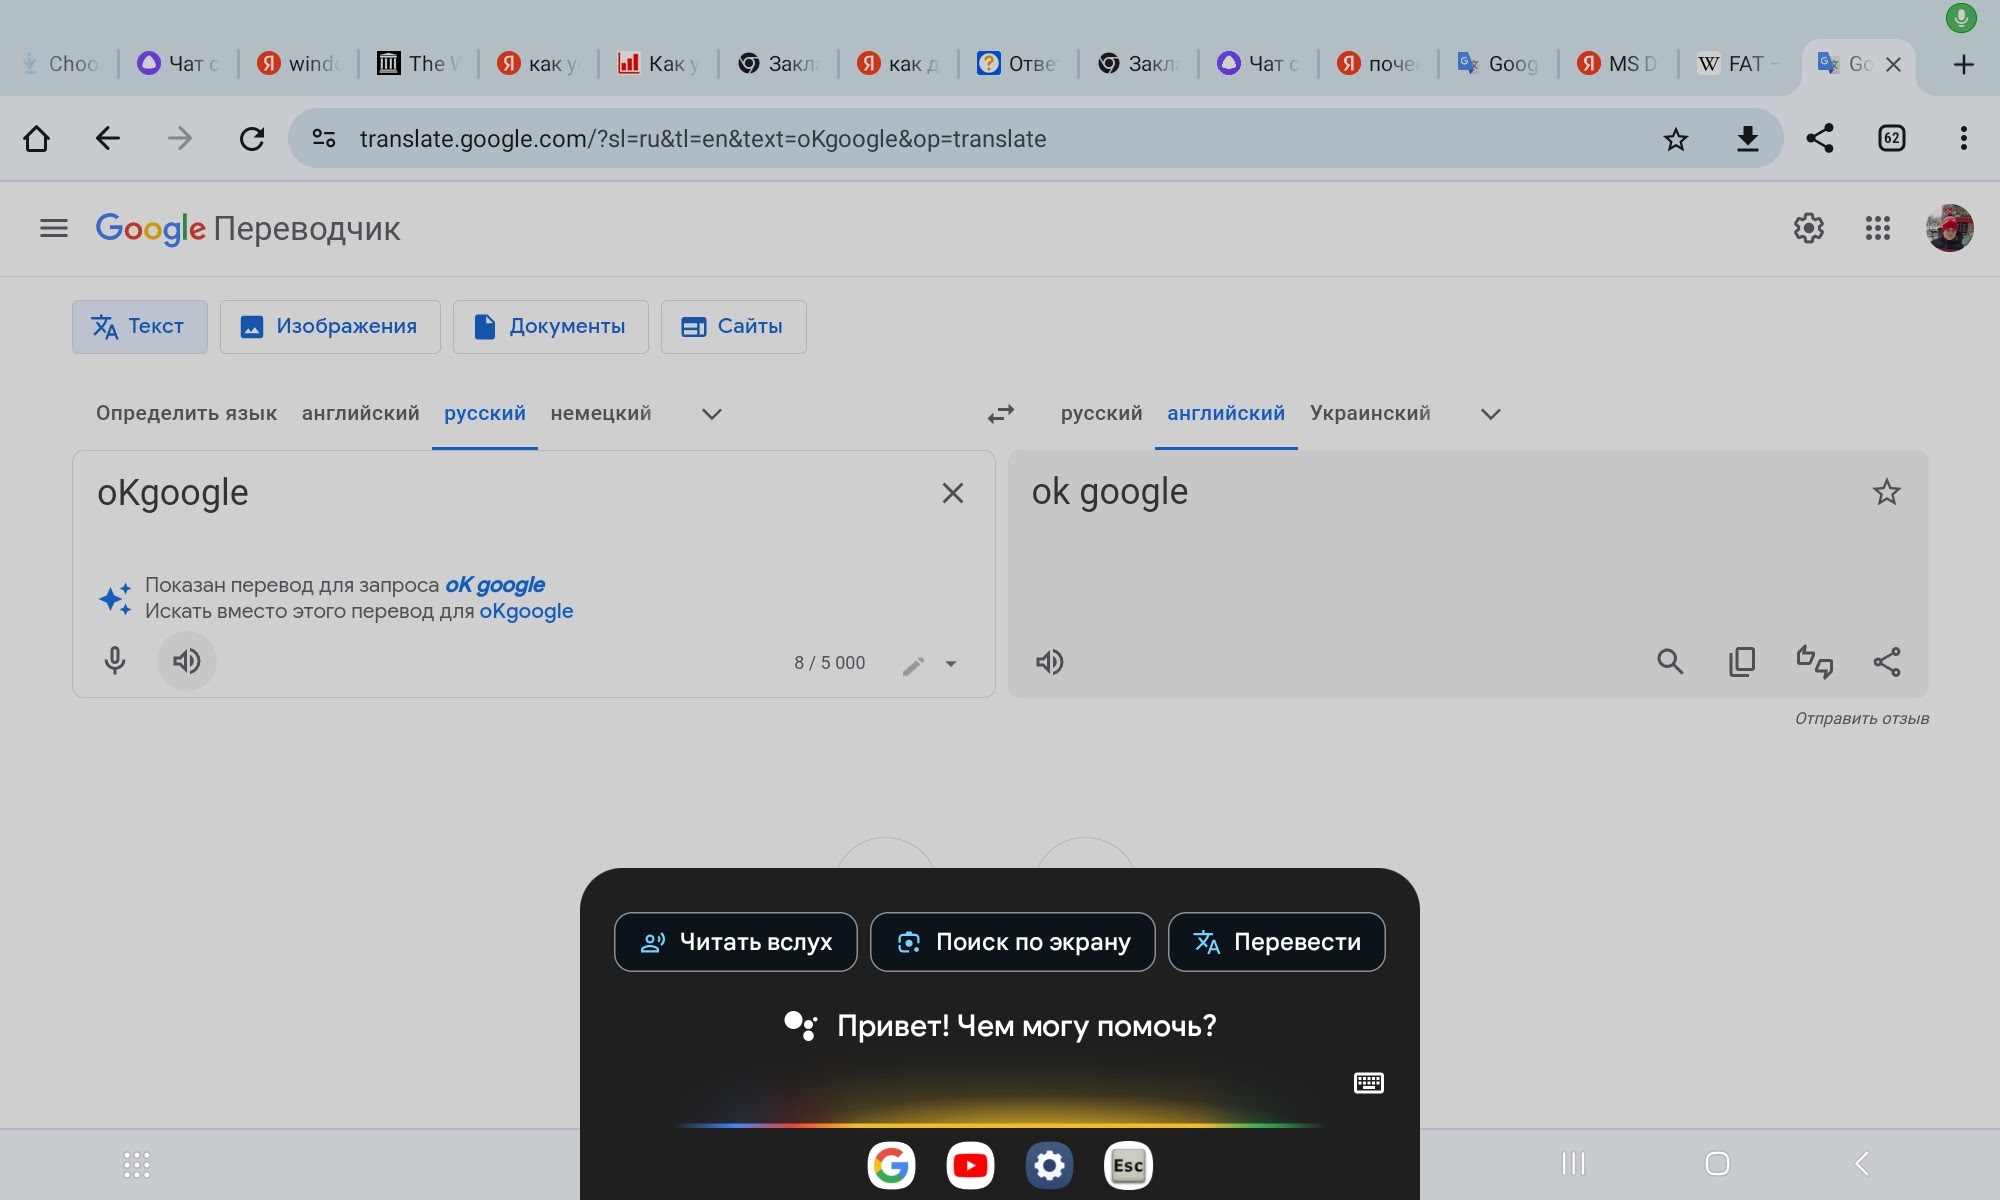Select английский as source language
This screenshot has height=1200, width=2000.
pyautogui.click(x=361, y=413)
